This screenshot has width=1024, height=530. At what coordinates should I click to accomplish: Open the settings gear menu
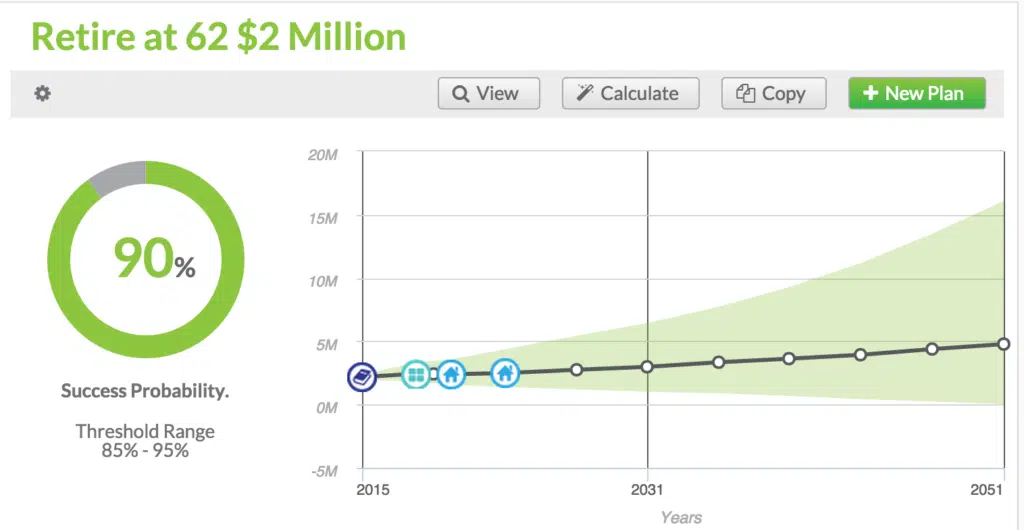point(42,93)
